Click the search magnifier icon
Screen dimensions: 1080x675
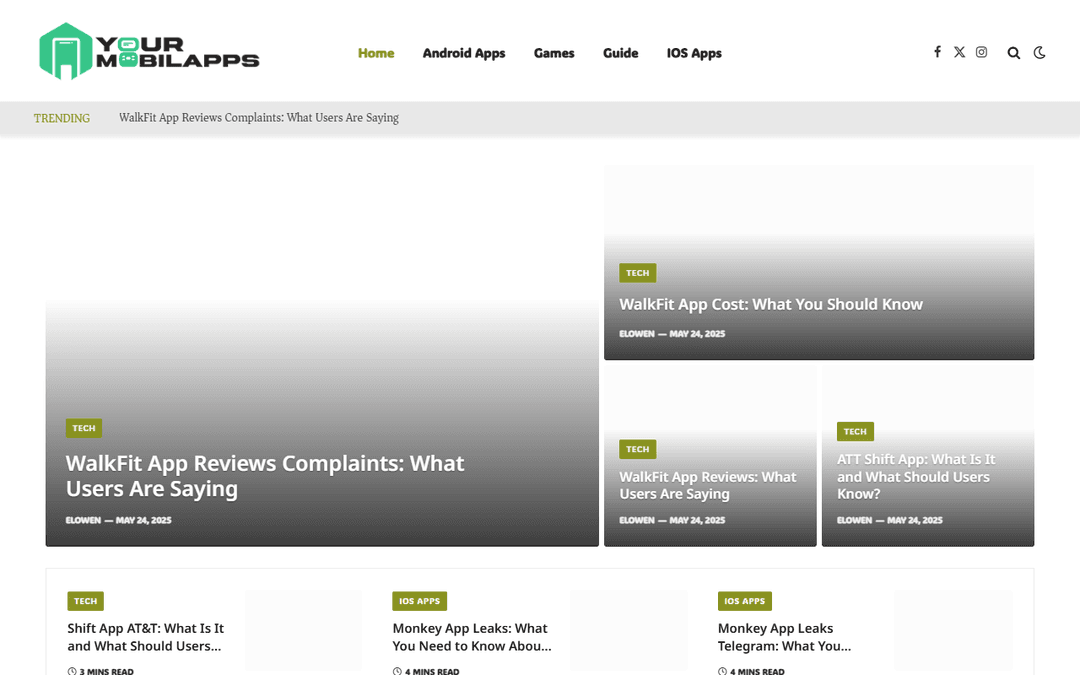[x=1014, y=53]
